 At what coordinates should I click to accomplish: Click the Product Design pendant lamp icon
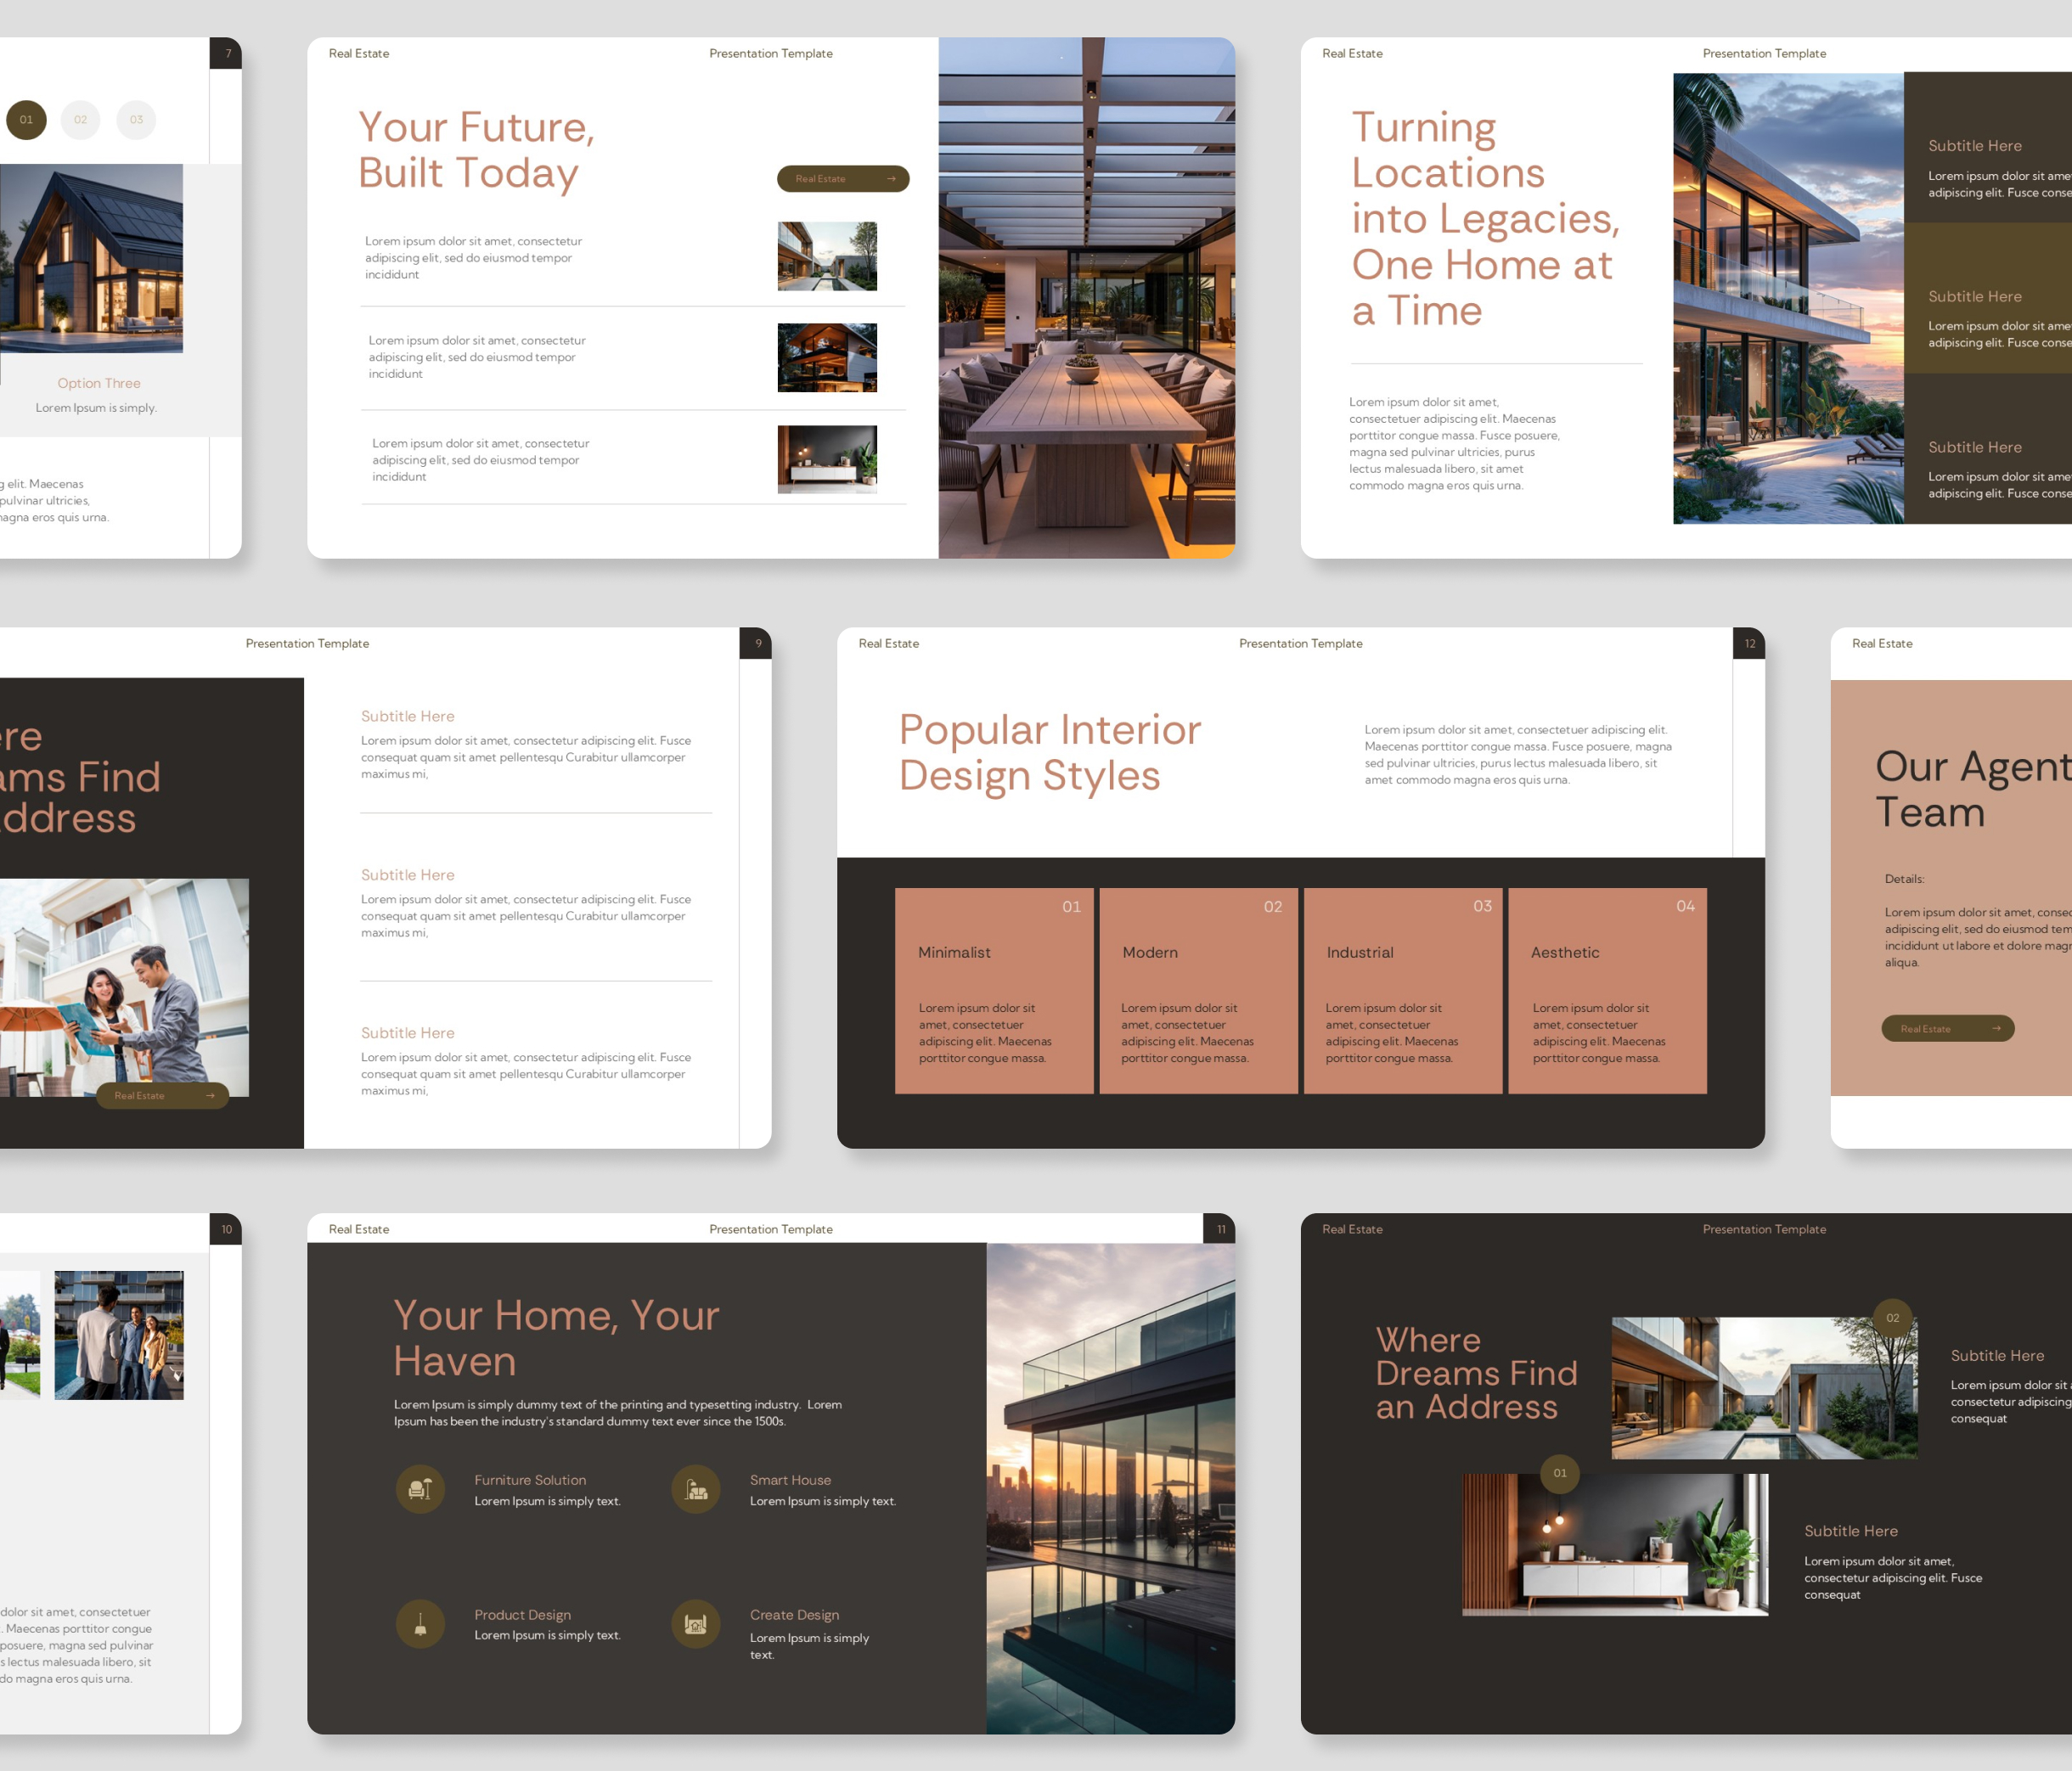click(x=420, y=1624)
